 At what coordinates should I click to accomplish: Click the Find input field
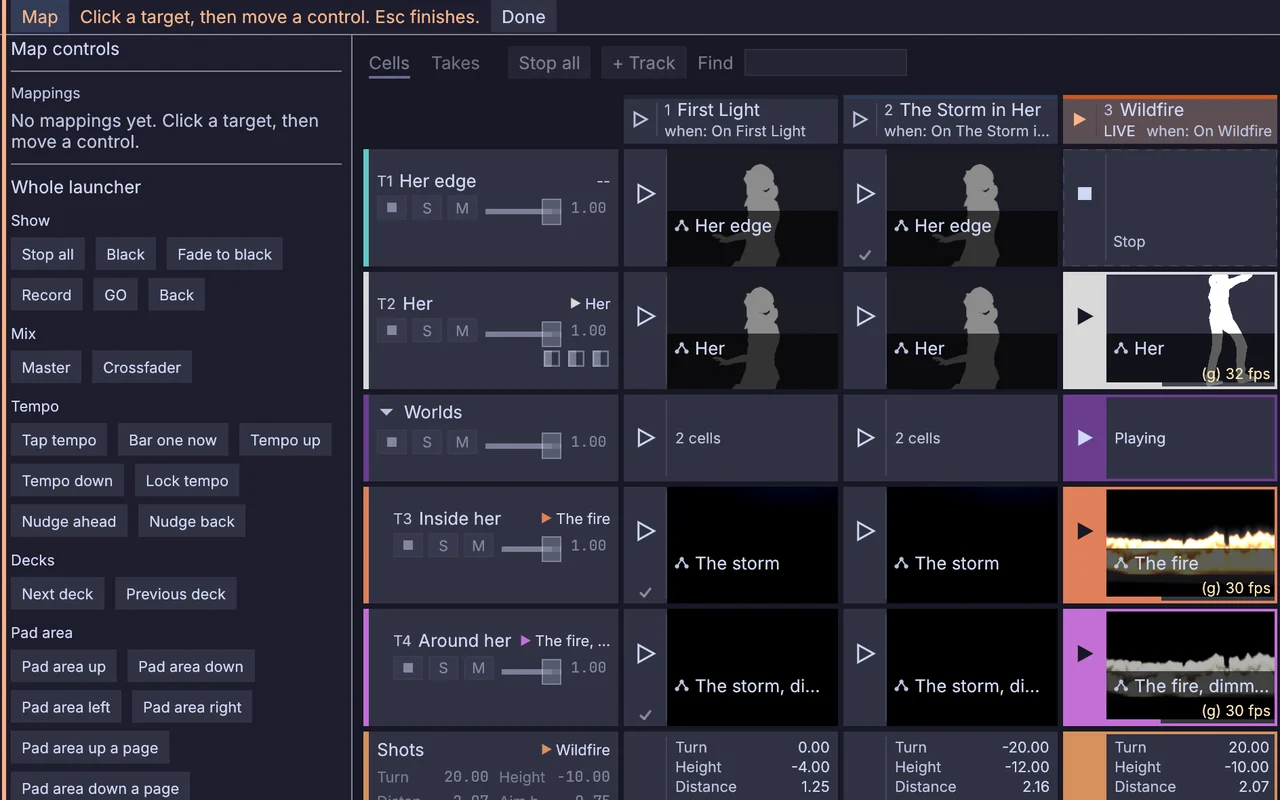[826, 63]
